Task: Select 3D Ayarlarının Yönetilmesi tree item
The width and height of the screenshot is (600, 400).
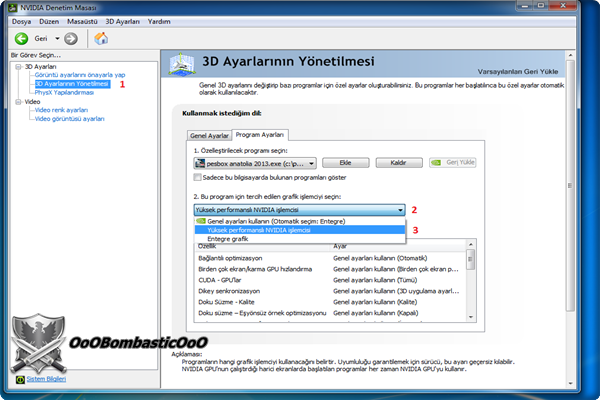Action: 72,83
